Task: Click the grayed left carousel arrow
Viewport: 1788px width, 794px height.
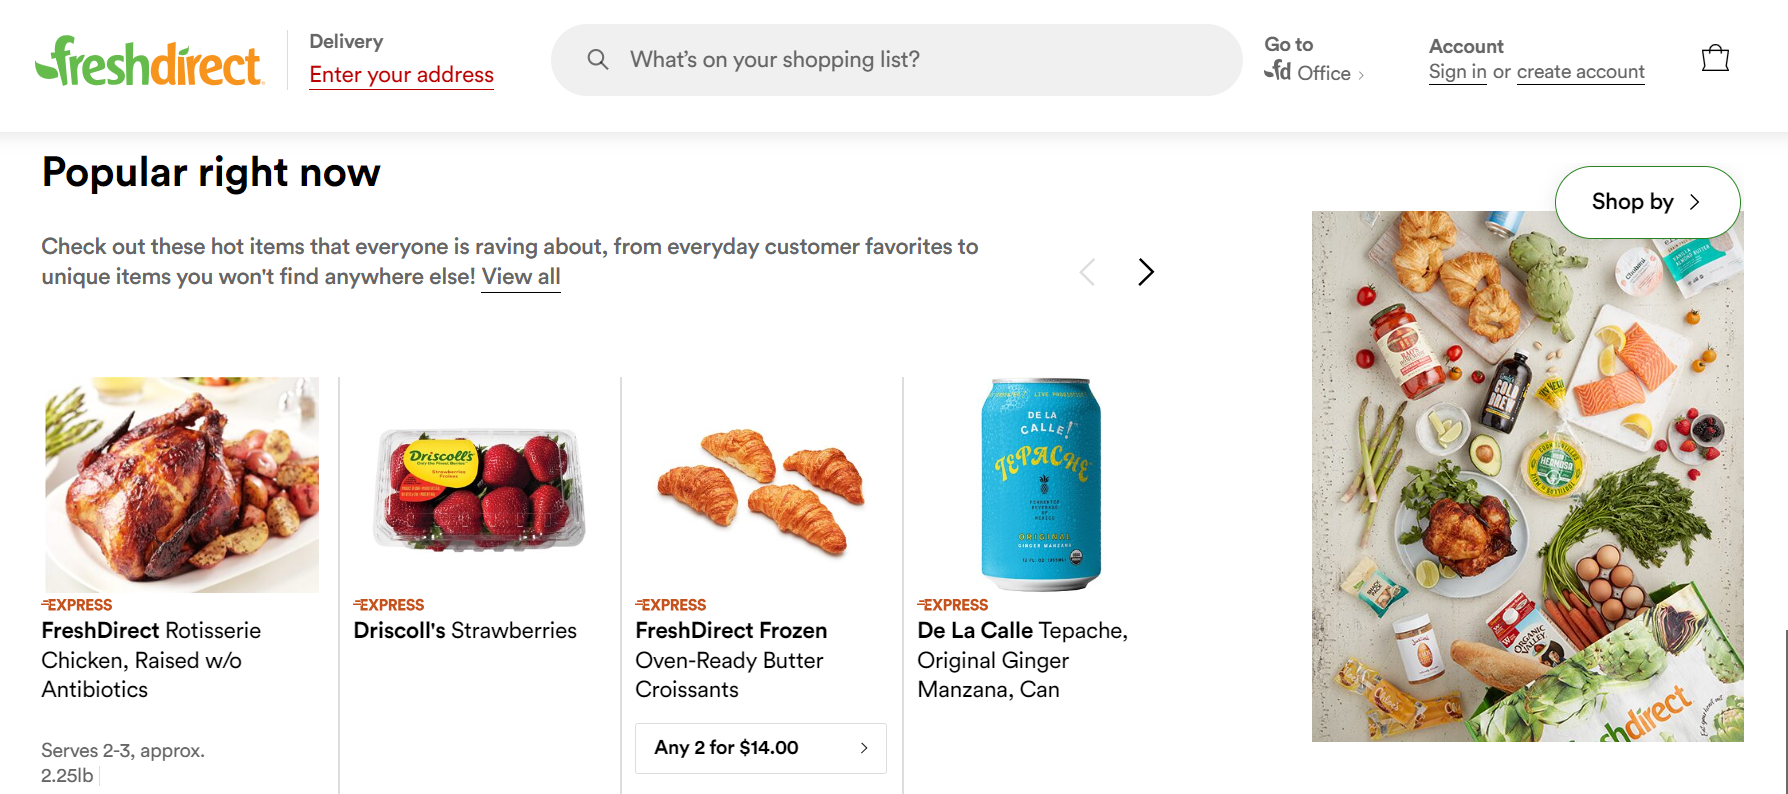Action: click(1087, 272)
